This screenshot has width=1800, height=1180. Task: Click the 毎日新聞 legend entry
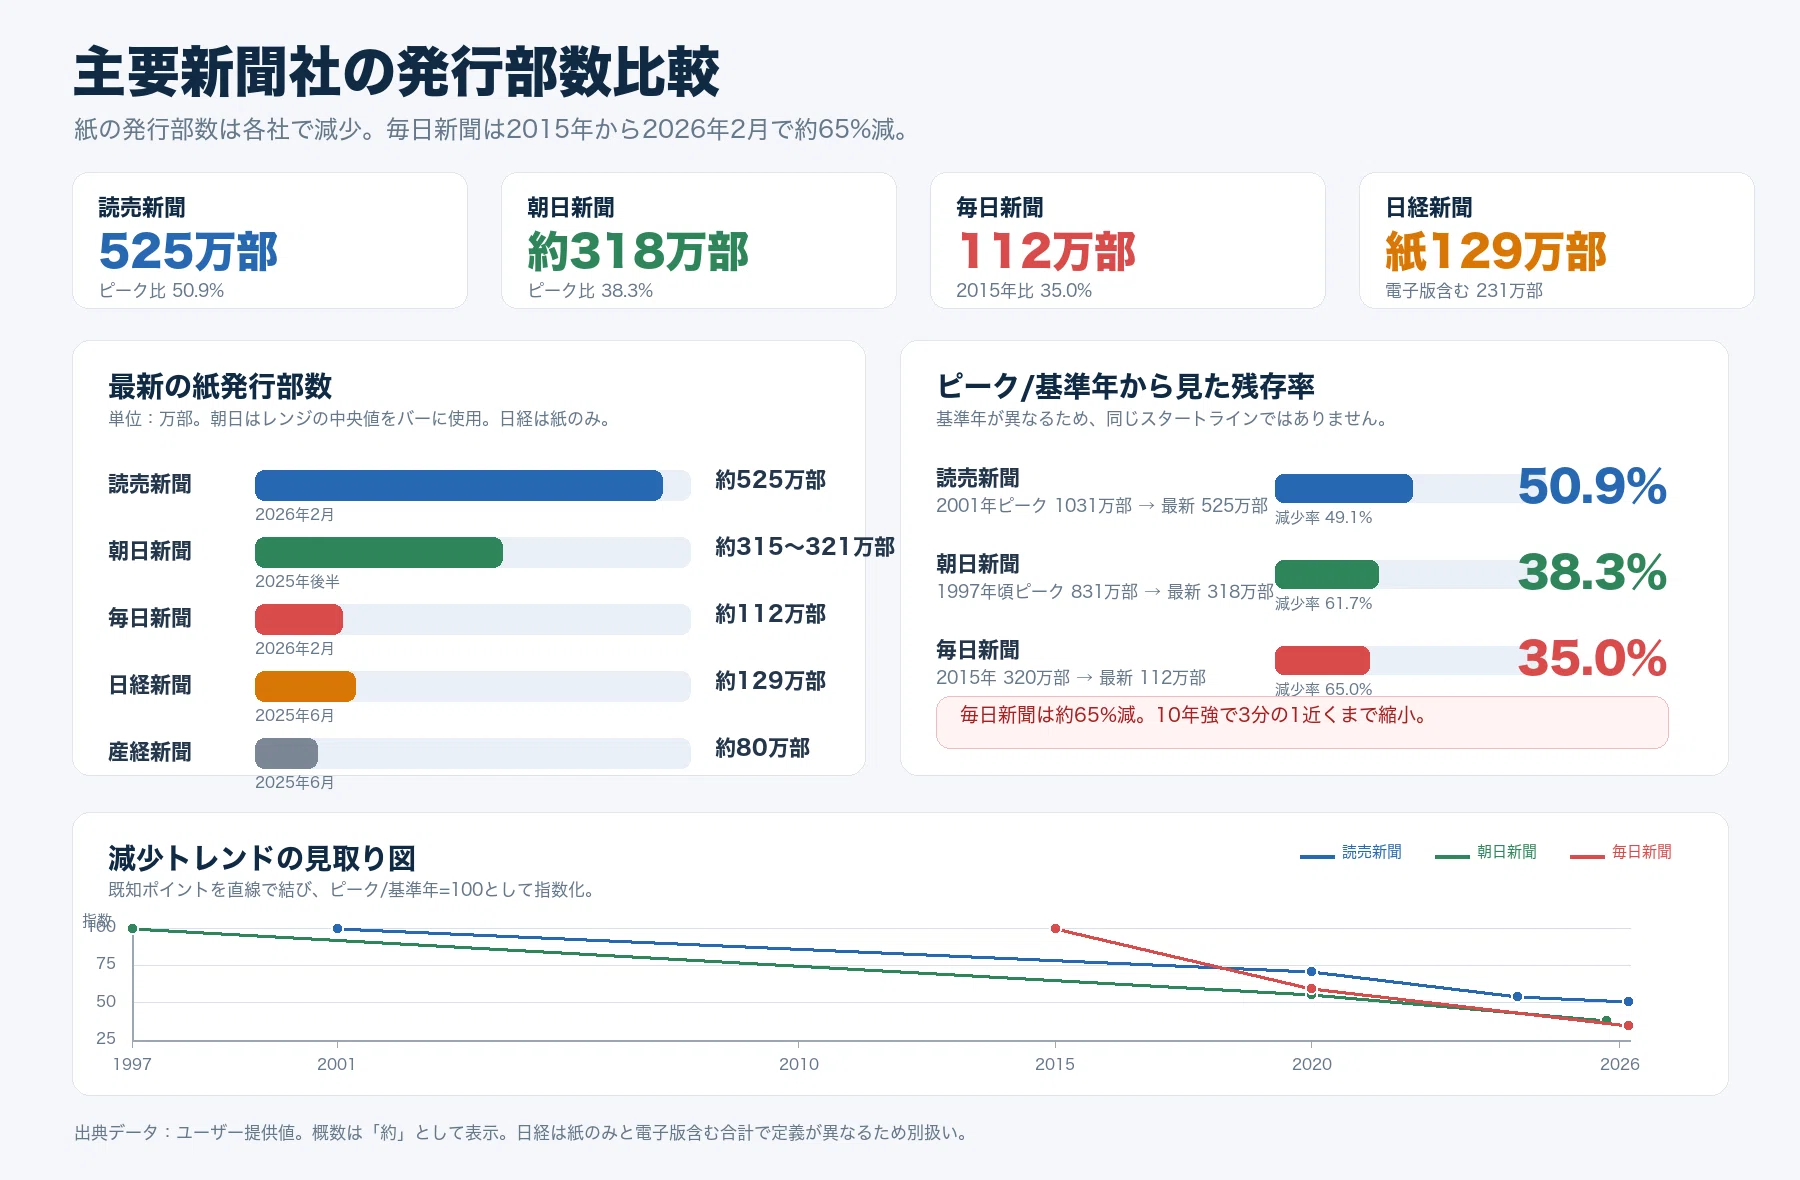click(1621, 852)
